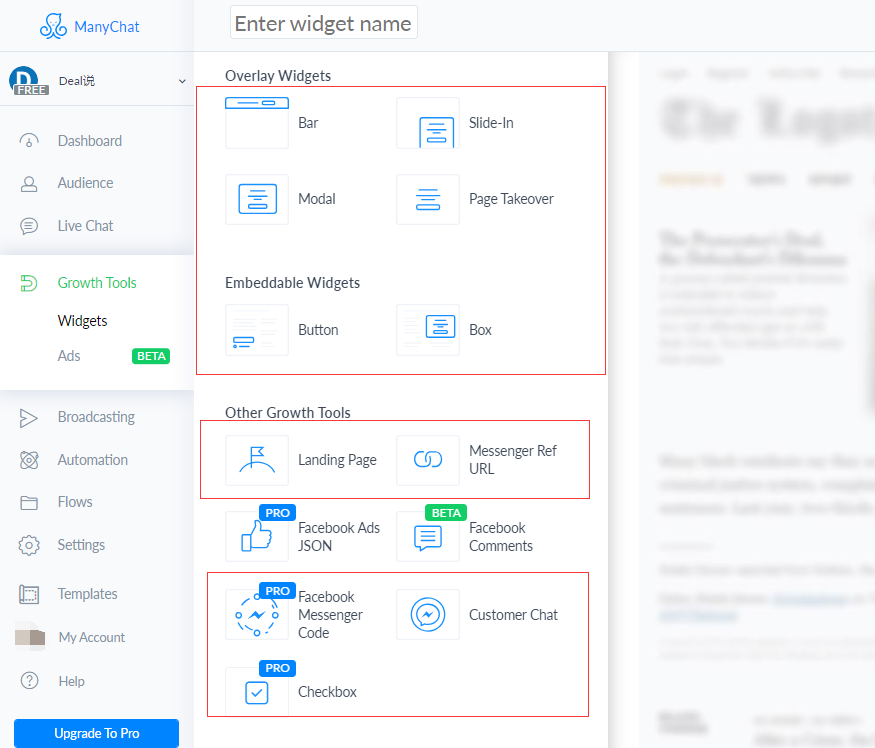875x748 pixels.
Task: Click the Growth Tools magnet icon
Action: 29,283
